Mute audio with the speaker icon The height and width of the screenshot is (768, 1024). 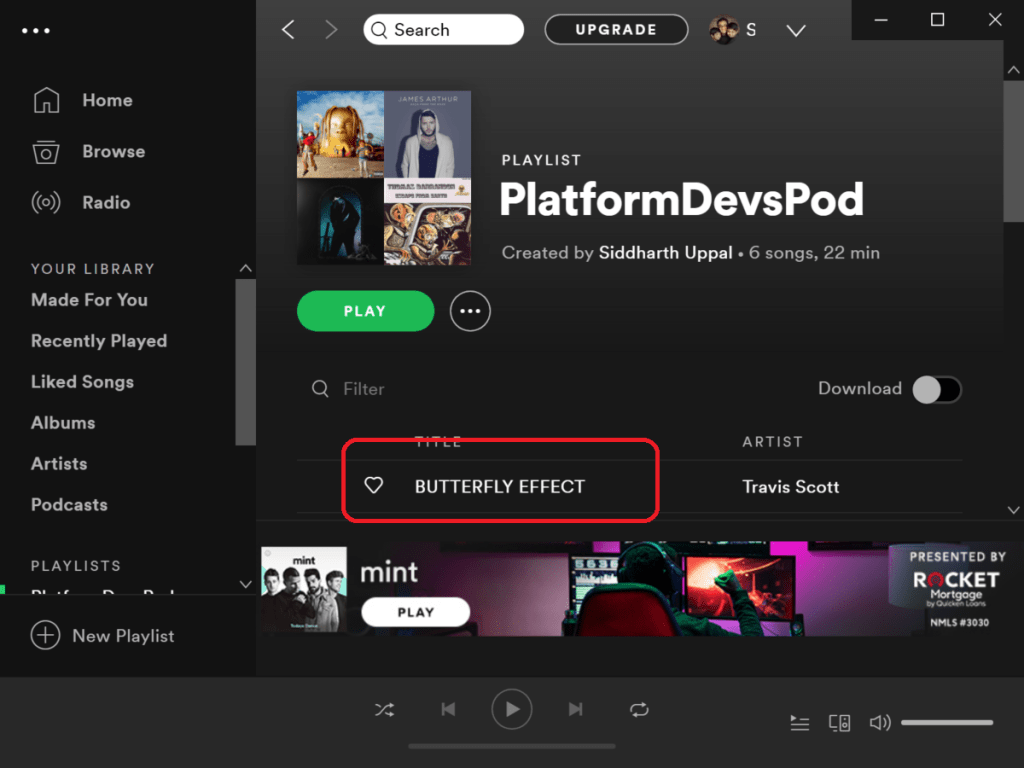click(x=879, y=723)
